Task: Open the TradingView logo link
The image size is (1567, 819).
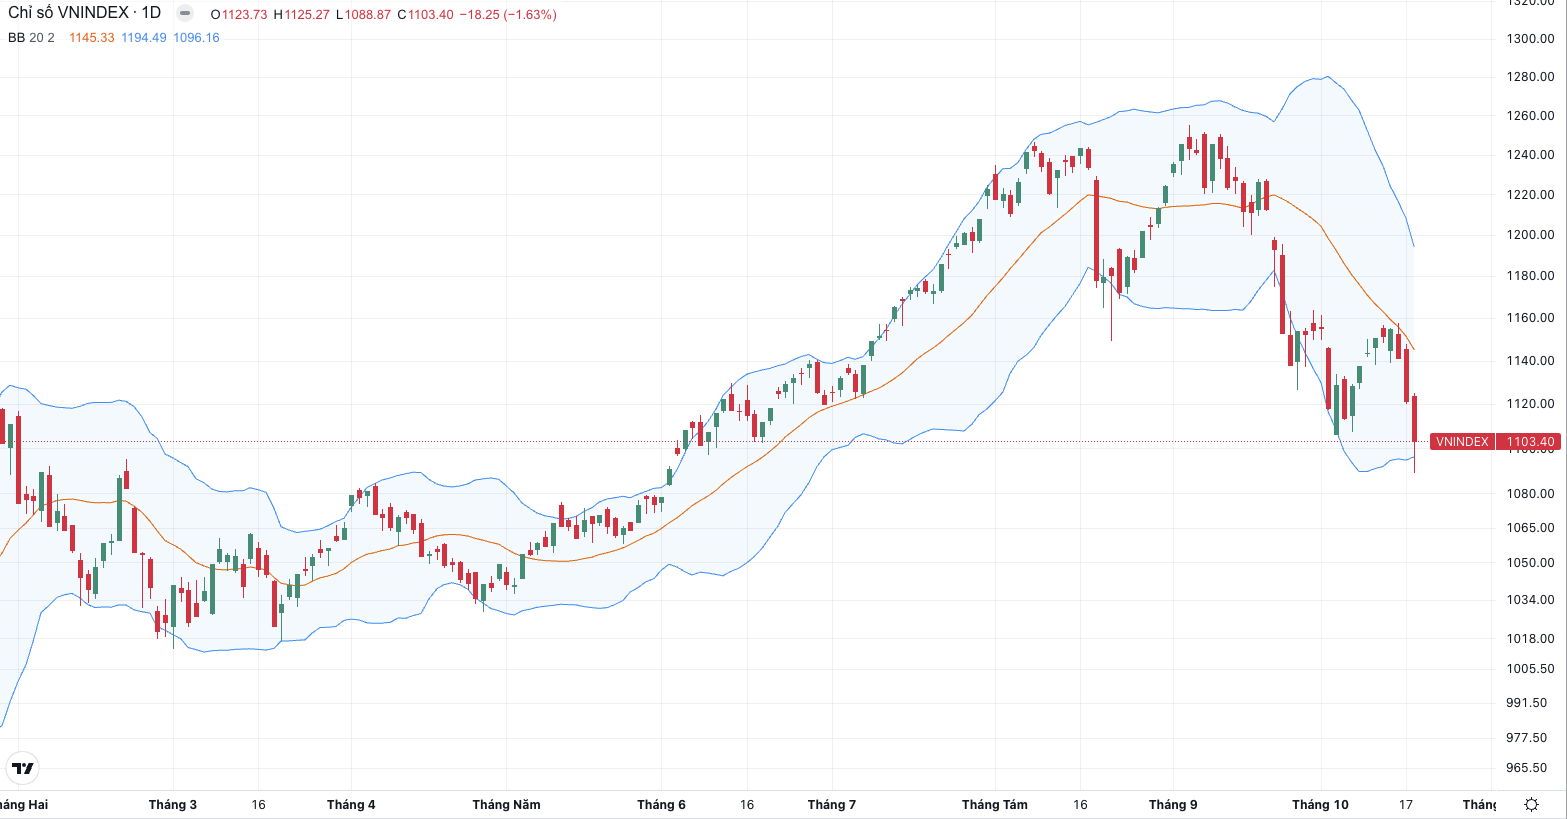Action: (22, 768)
